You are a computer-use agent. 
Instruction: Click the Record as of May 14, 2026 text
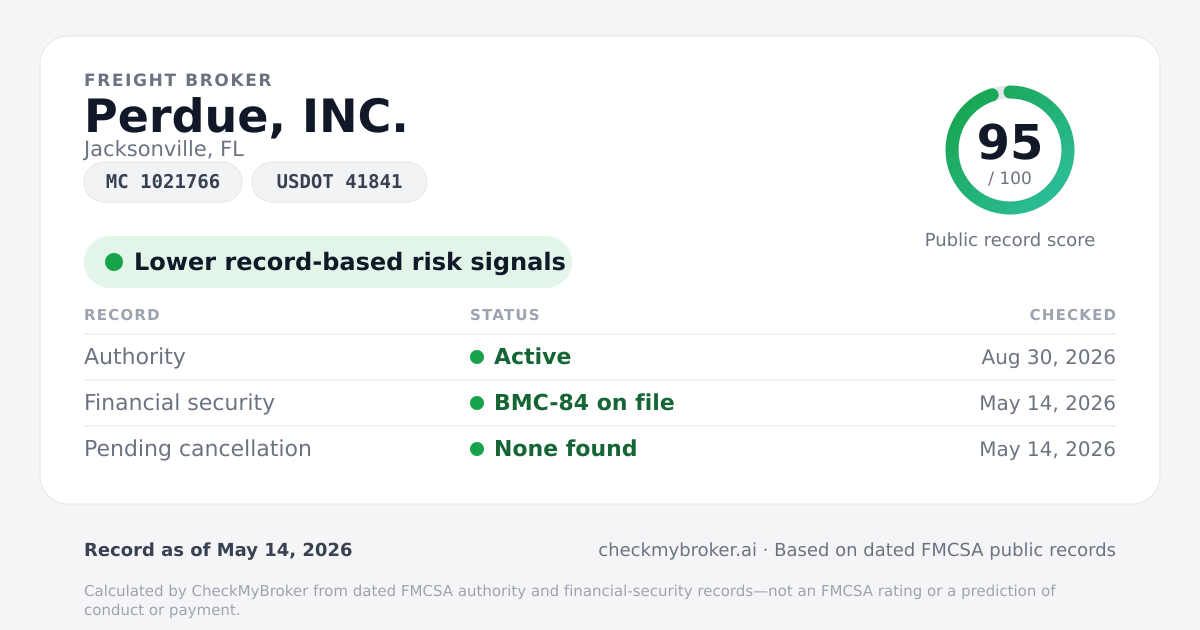tap(218, 550)
